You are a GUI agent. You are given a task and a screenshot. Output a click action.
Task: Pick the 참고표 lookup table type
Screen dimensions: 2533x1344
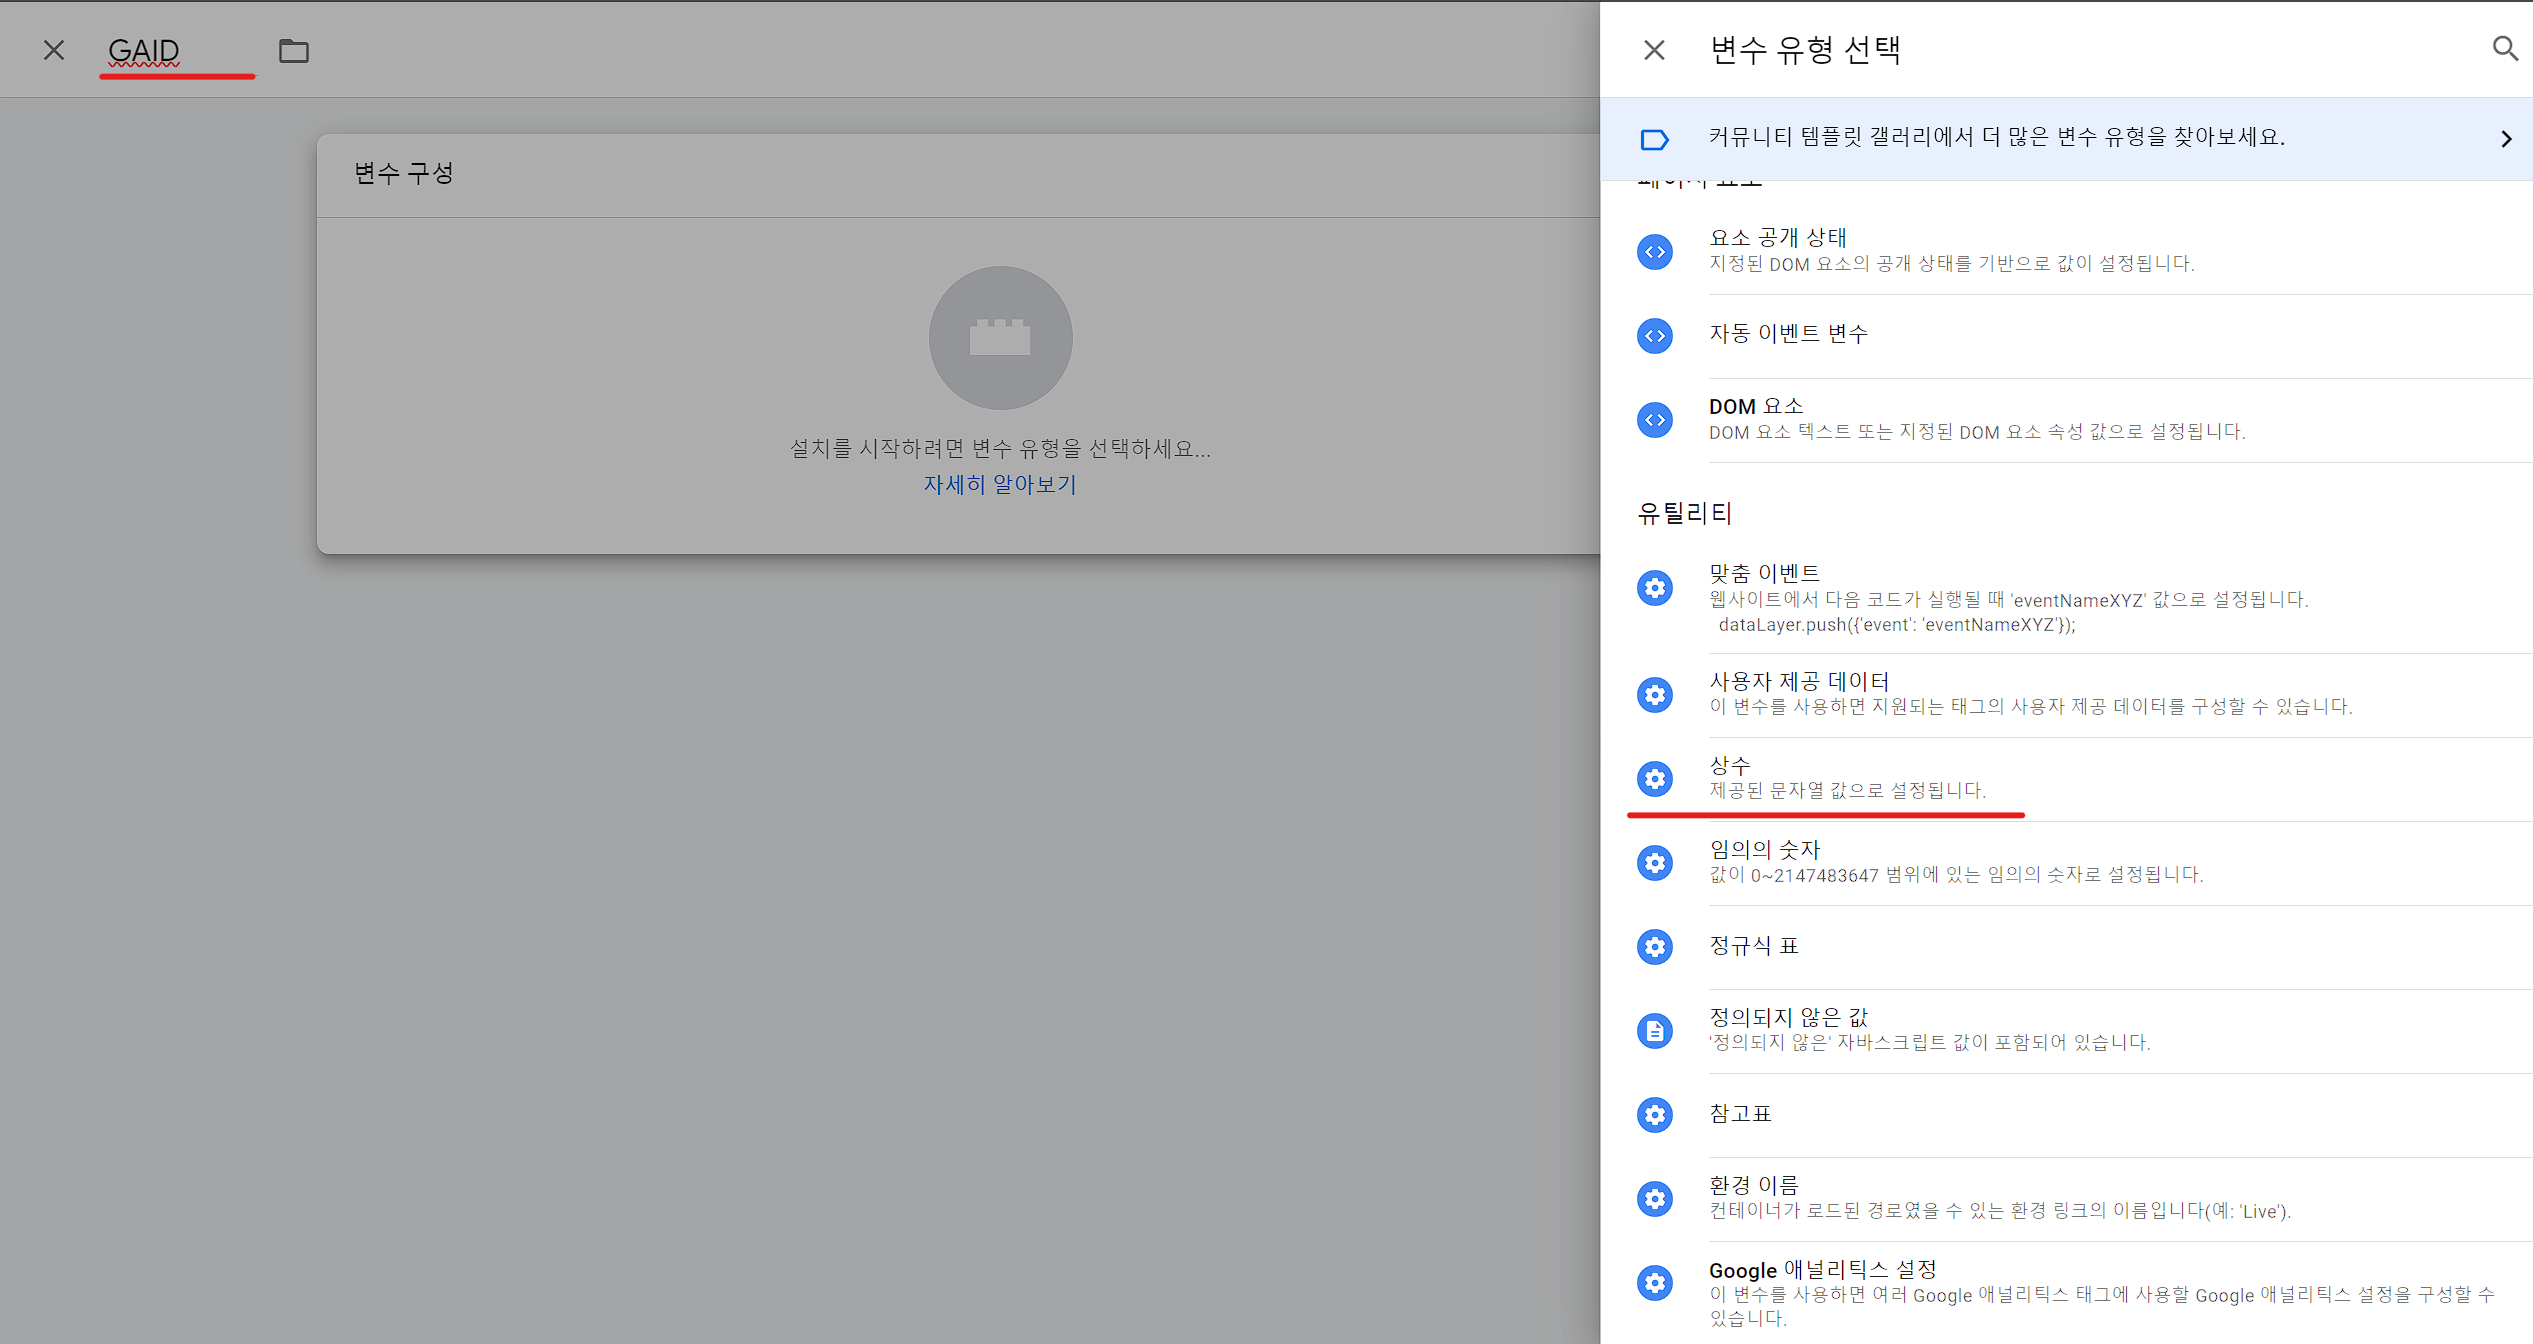click(x=1740, y=1114)
